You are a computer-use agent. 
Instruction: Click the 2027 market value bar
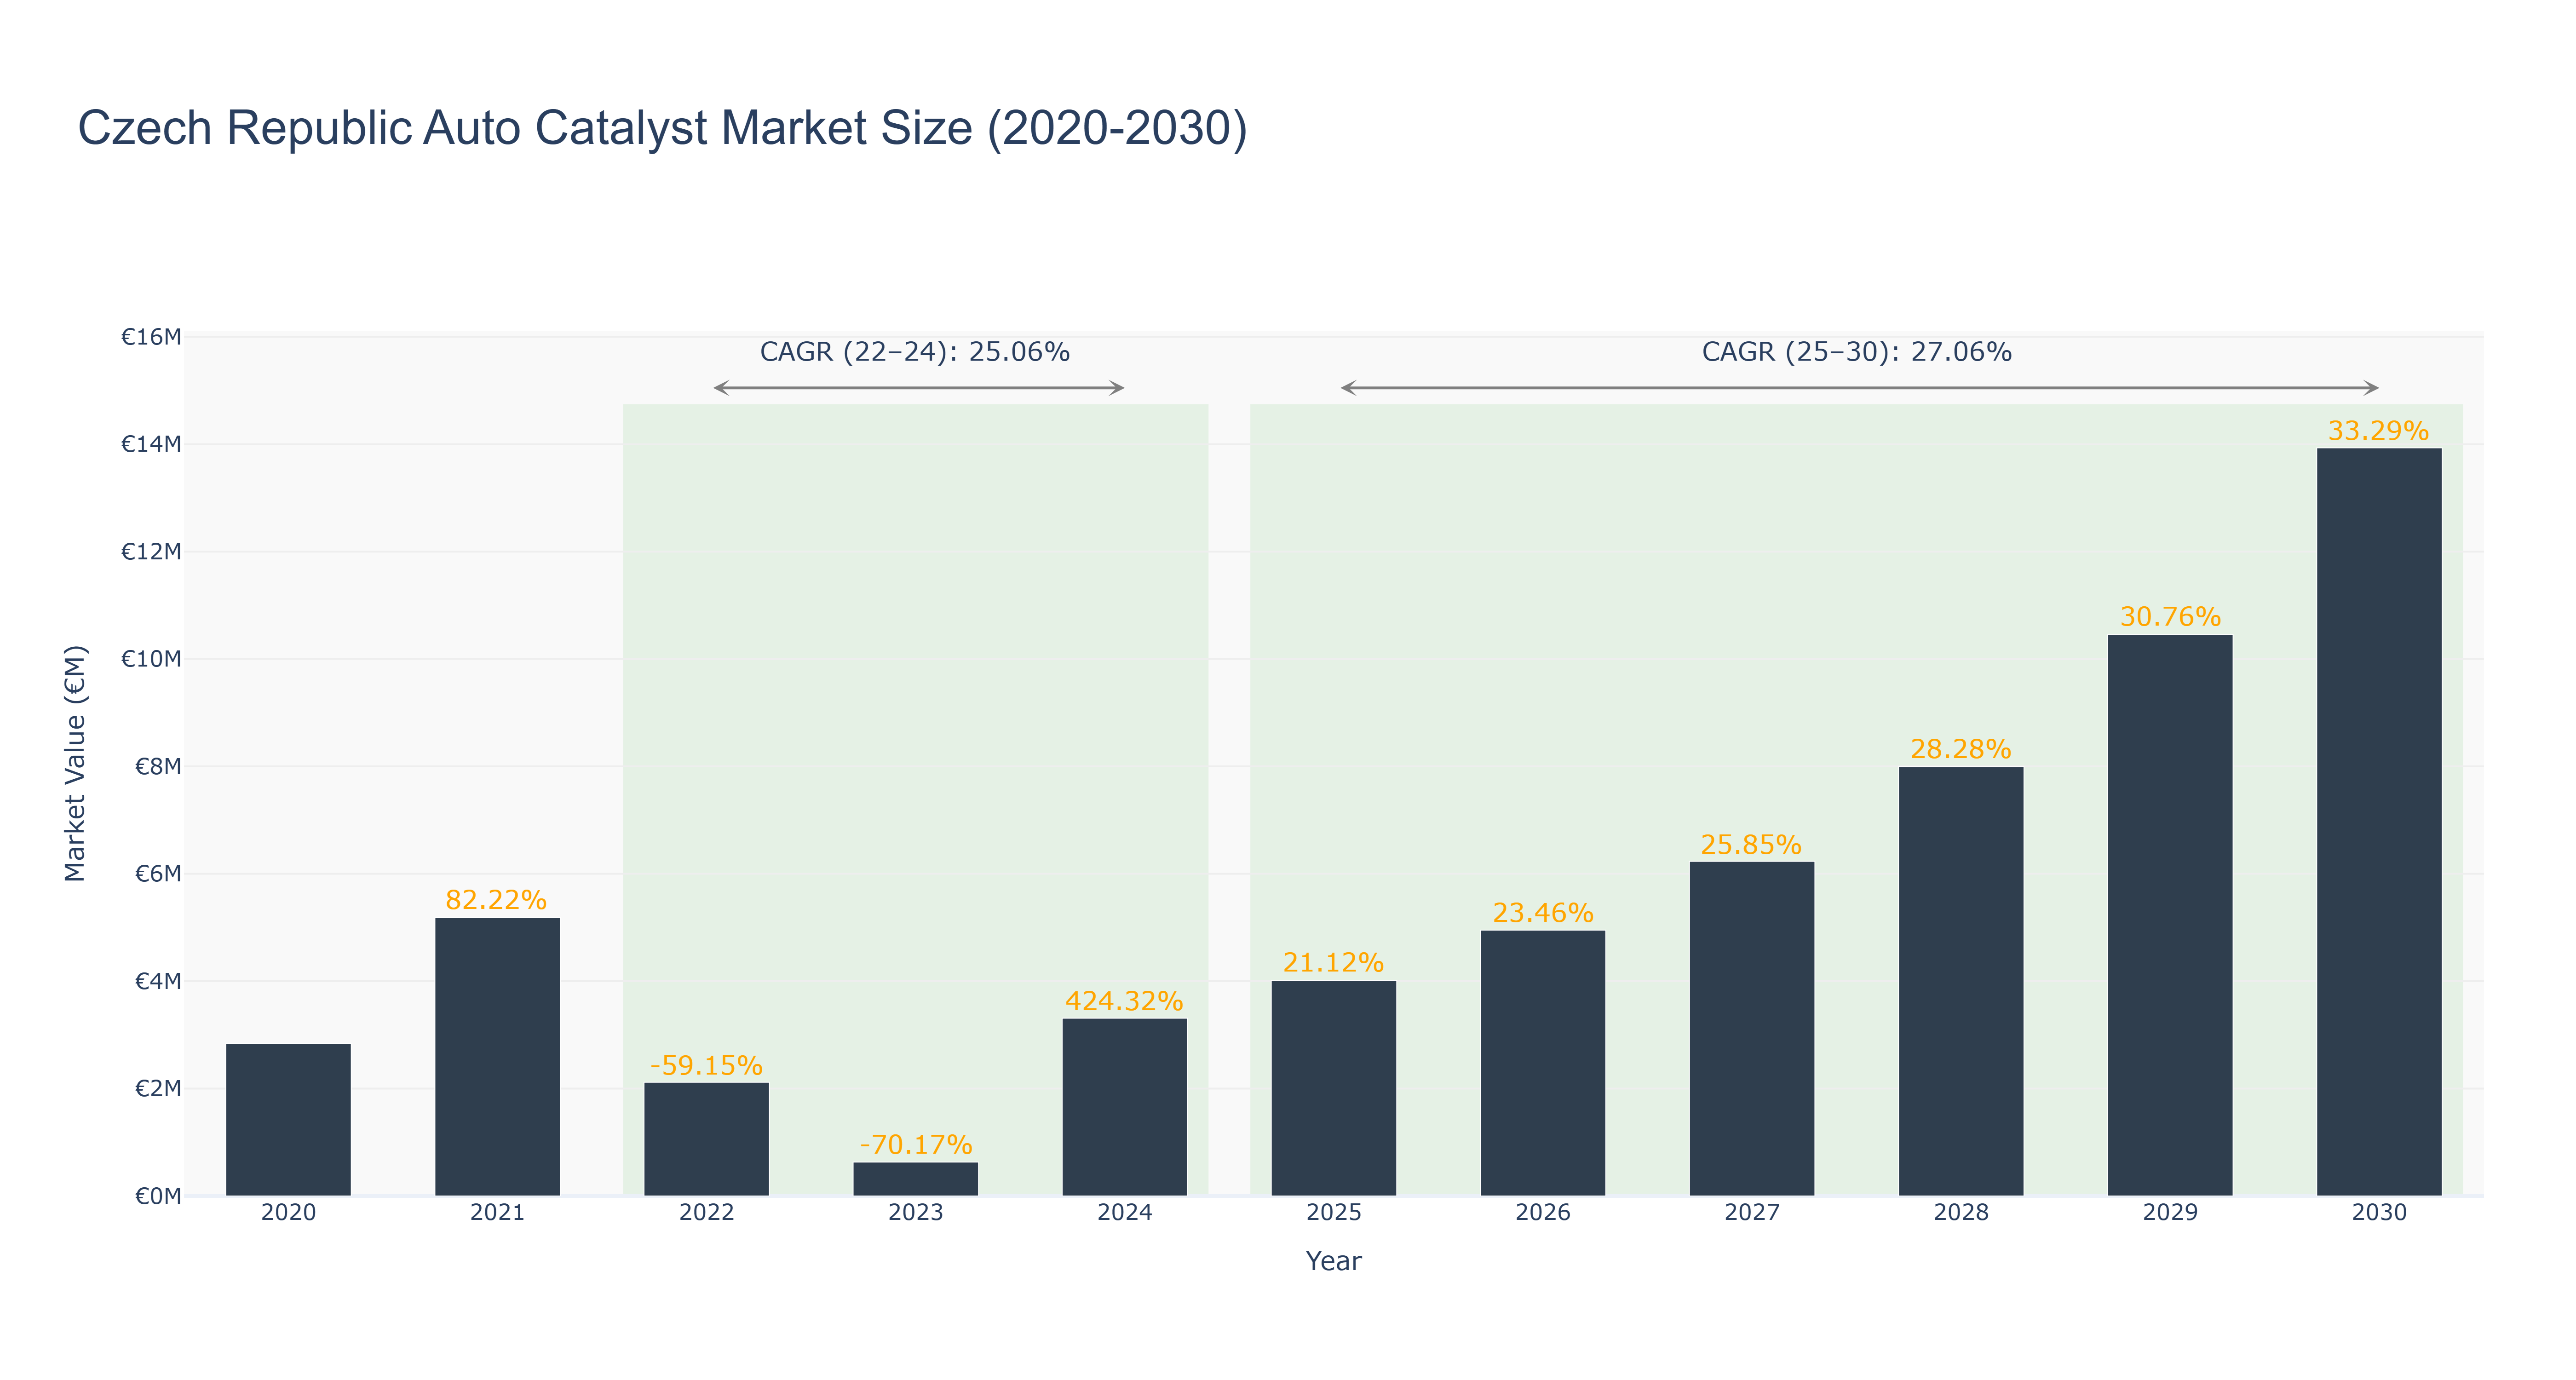1751,1028
